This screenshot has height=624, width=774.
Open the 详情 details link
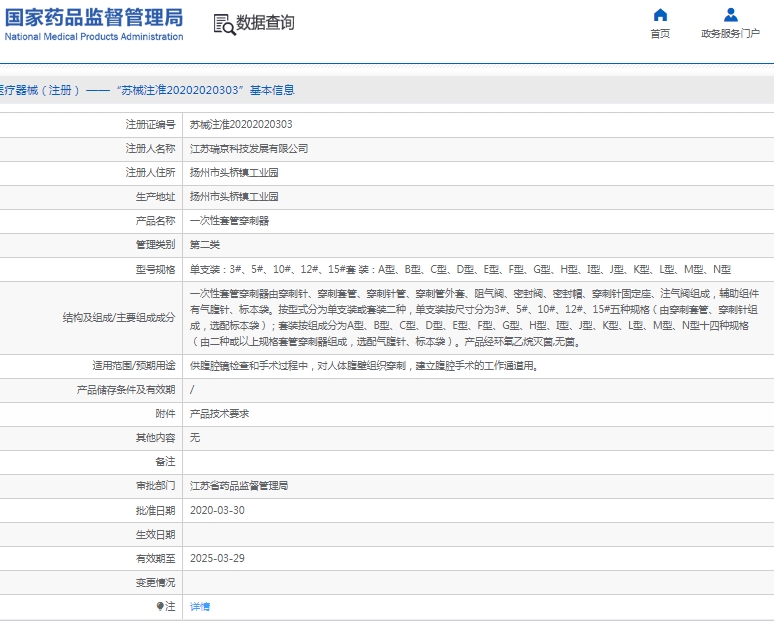coord(200,606)
